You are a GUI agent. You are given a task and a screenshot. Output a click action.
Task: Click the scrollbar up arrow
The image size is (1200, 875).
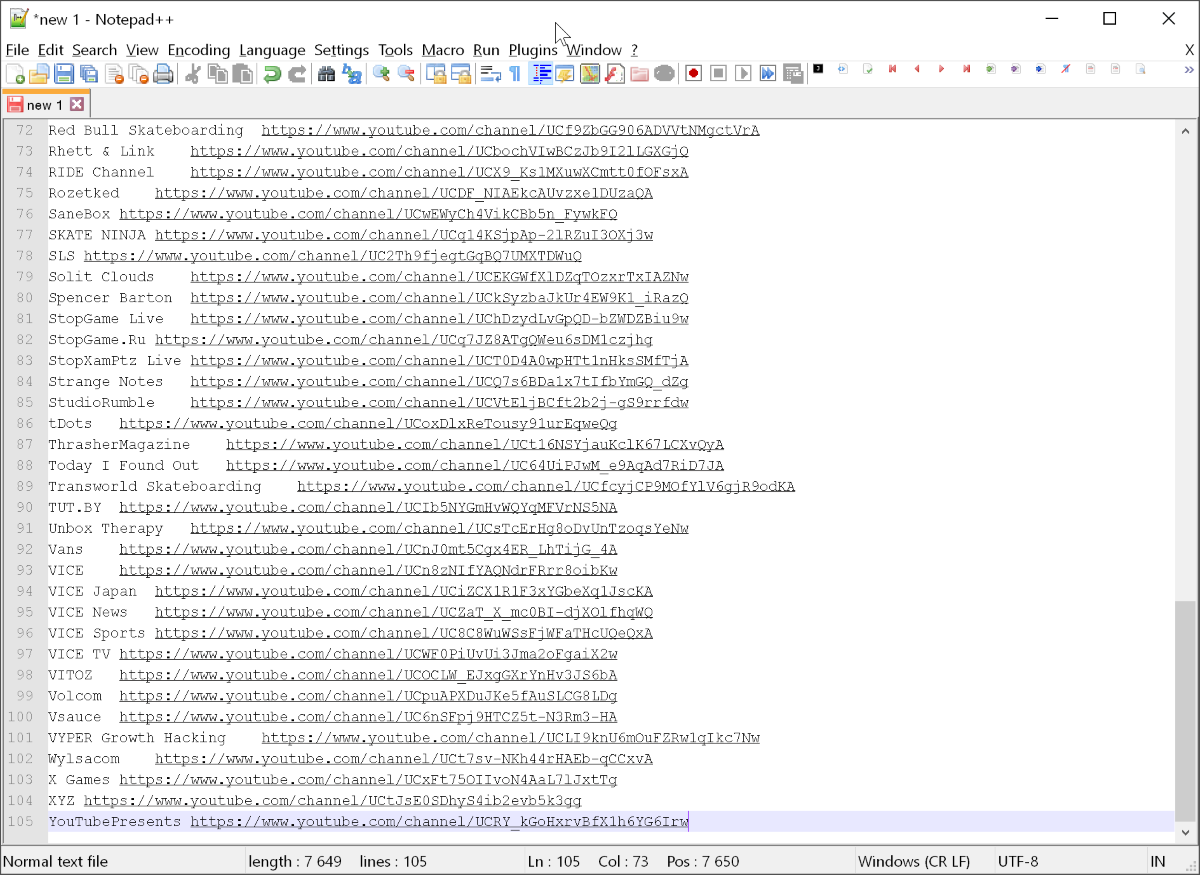tap(1186, 130)
